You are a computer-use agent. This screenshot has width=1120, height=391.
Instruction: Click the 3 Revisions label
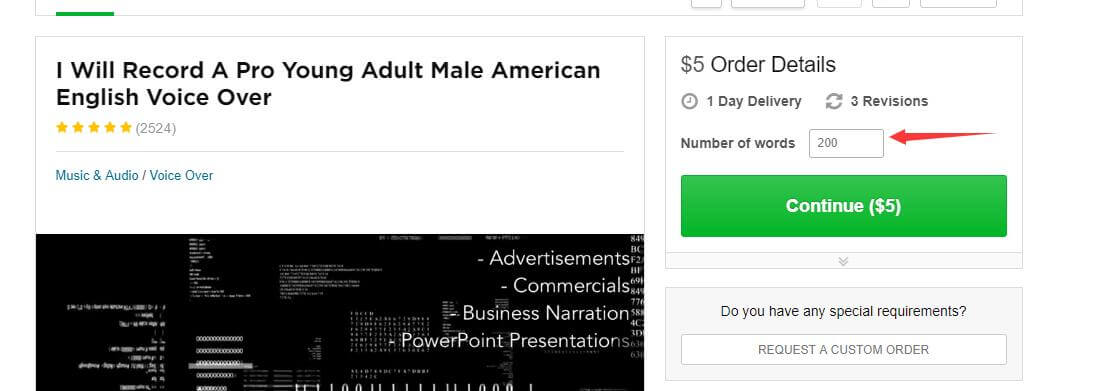tap(889, 102)
